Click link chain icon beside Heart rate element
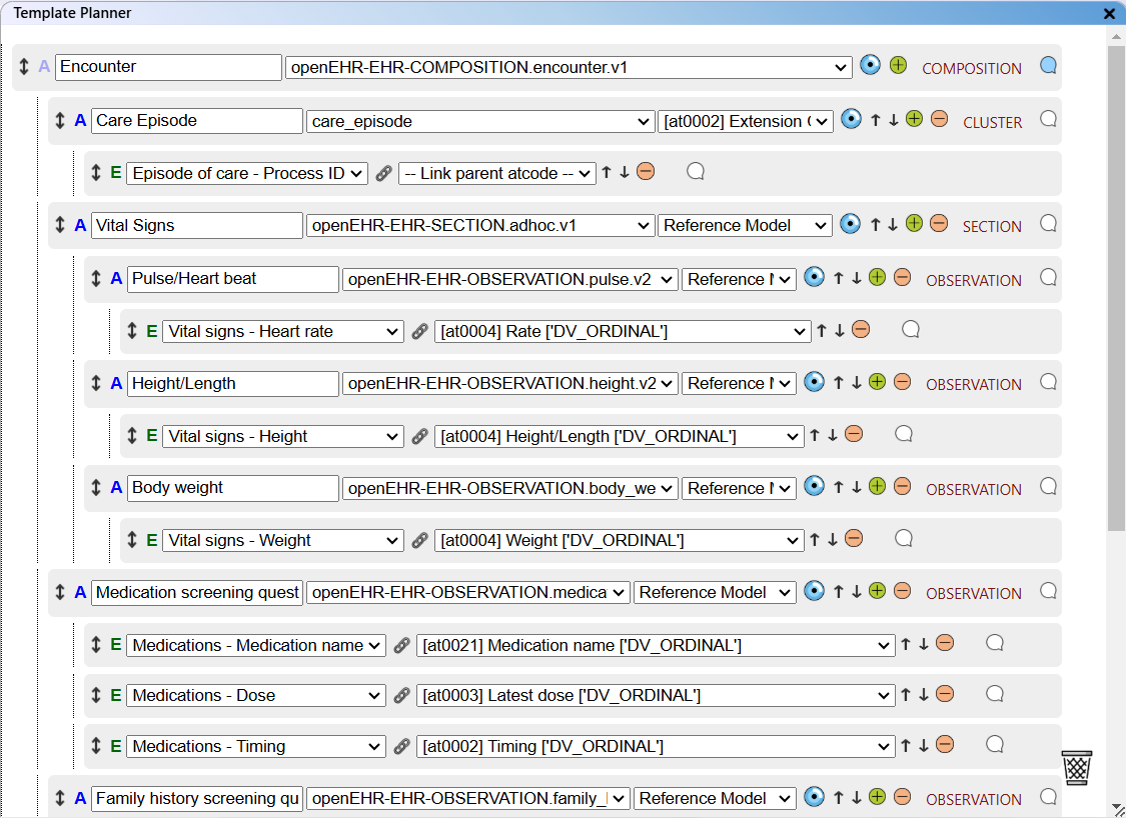This screenshot has height=818, width=1126. pos(420,332)
